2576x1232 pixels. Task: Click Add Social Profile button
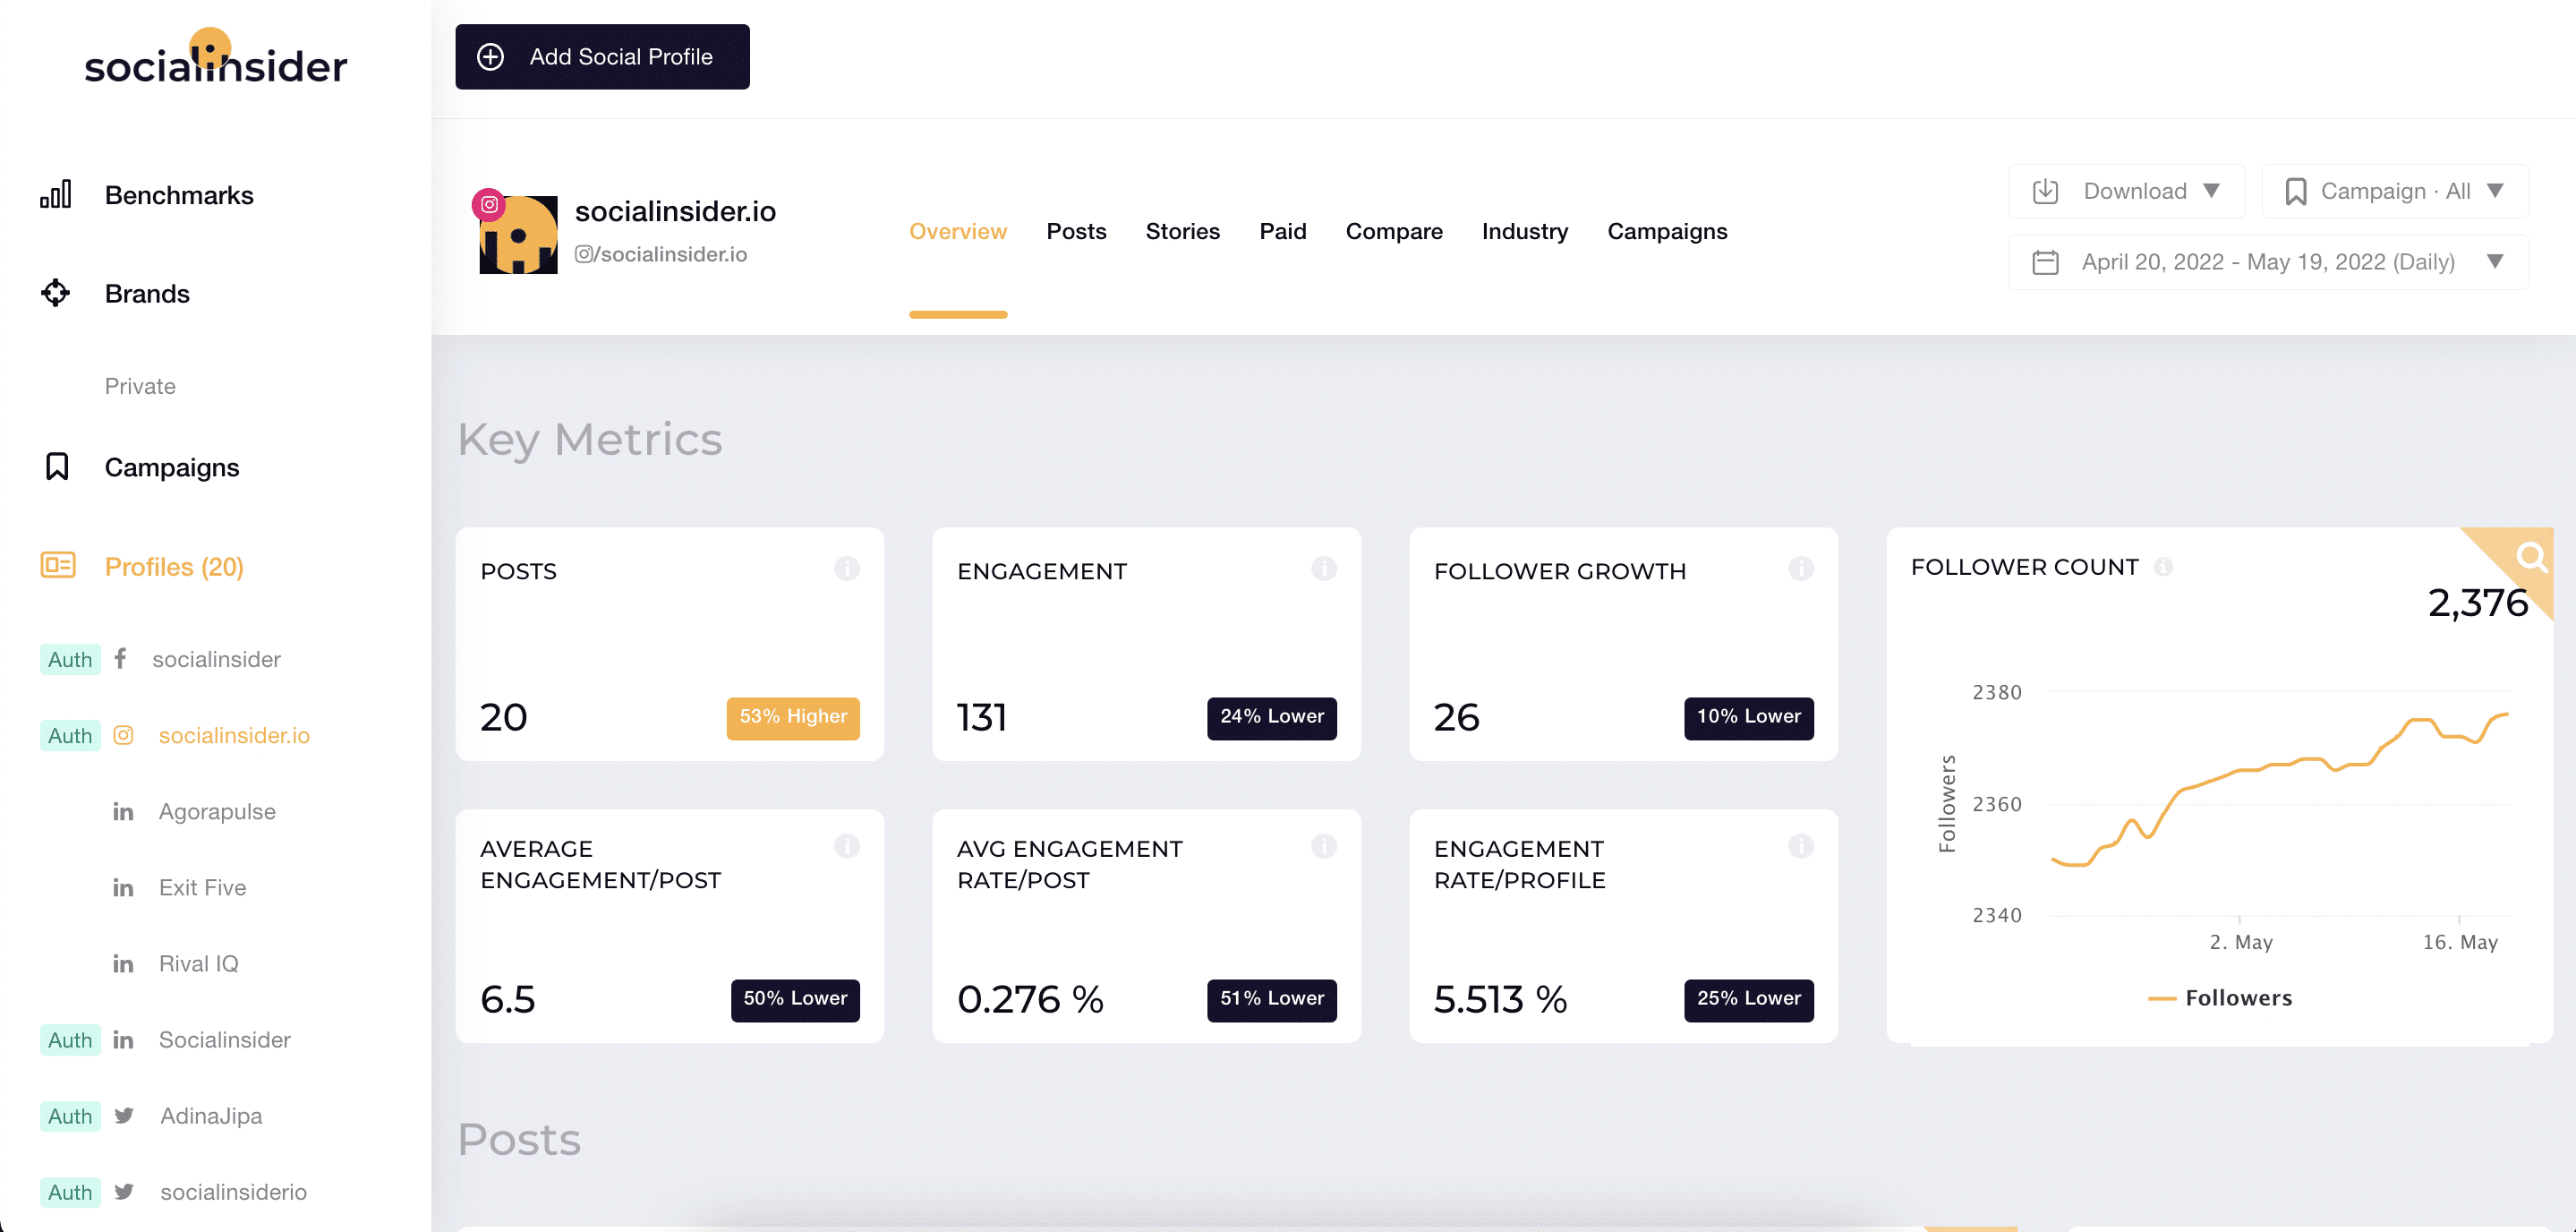(602, 57)
